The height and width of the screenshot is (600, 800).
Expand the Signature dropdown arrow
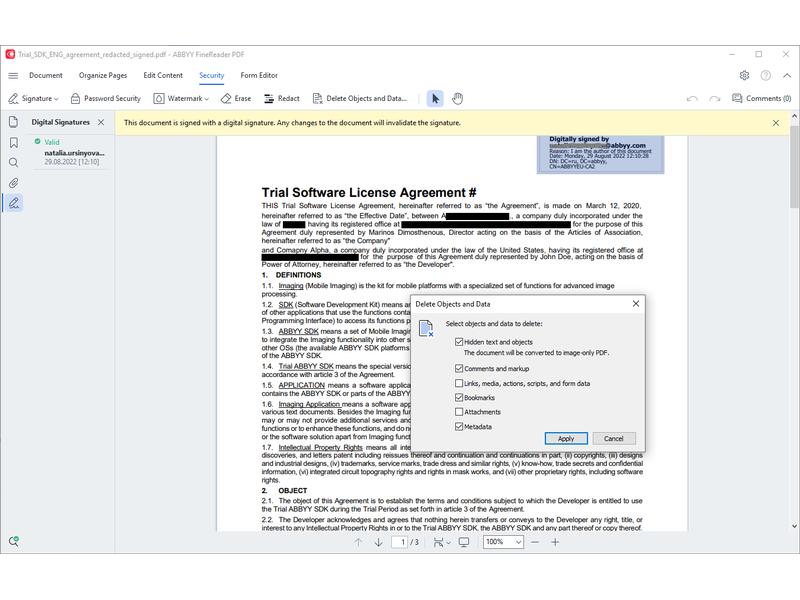[56, 99]
